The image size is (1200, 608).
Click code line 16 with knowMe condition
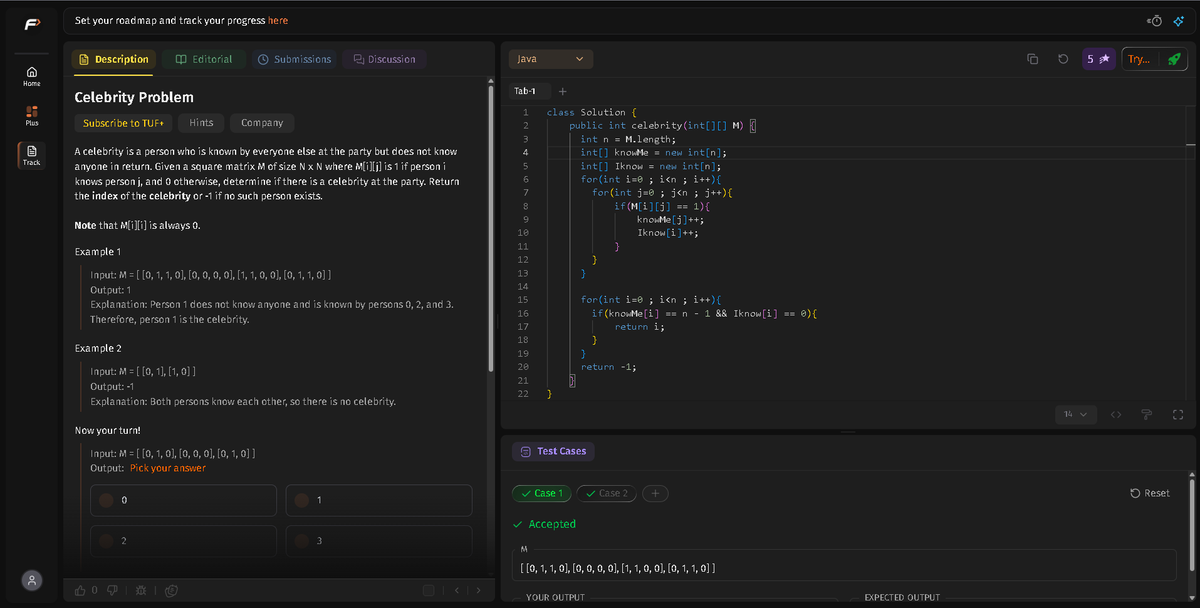coord(704,314)
